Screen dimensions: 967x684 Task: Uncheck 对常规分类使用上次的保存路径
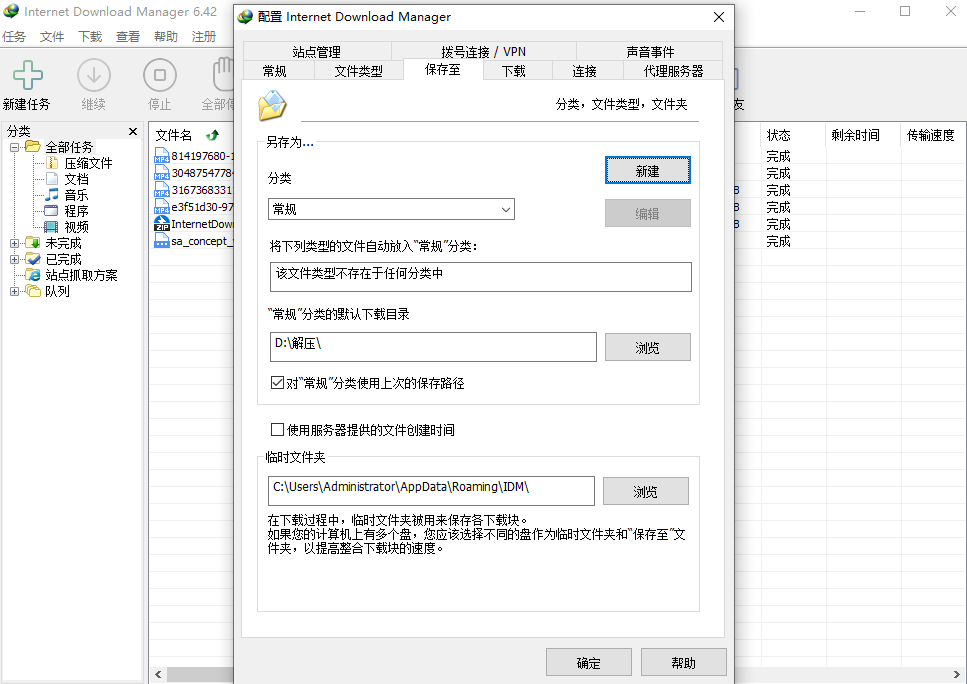[277, 382]
